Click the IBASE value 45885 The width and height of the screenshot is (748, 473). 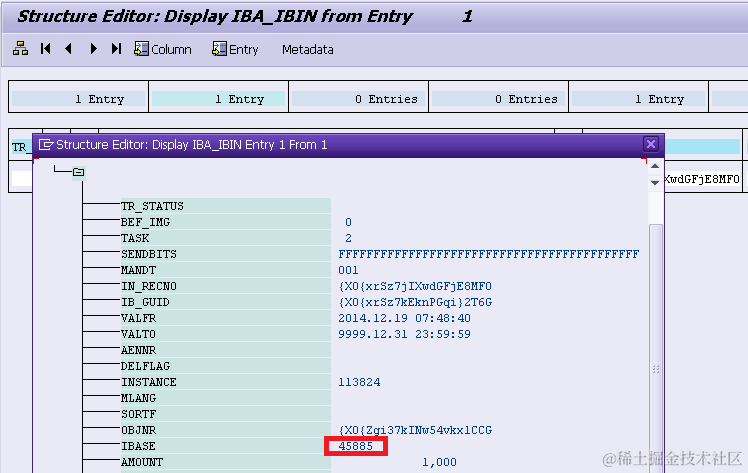[355, 446]
